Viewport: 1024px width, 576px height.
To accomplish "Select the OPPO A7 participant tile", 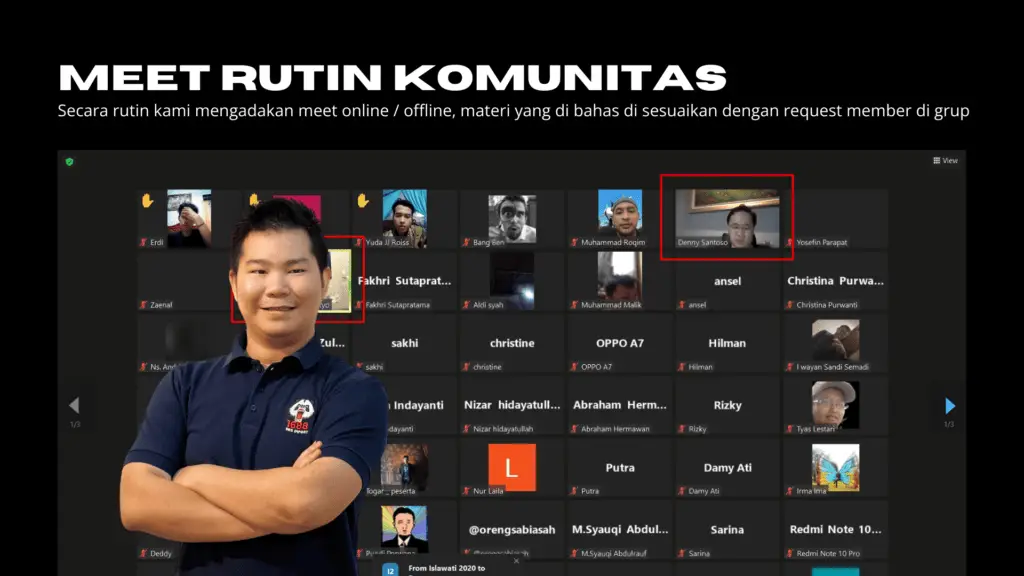I will pyautogui.click(x=620, y=343).
